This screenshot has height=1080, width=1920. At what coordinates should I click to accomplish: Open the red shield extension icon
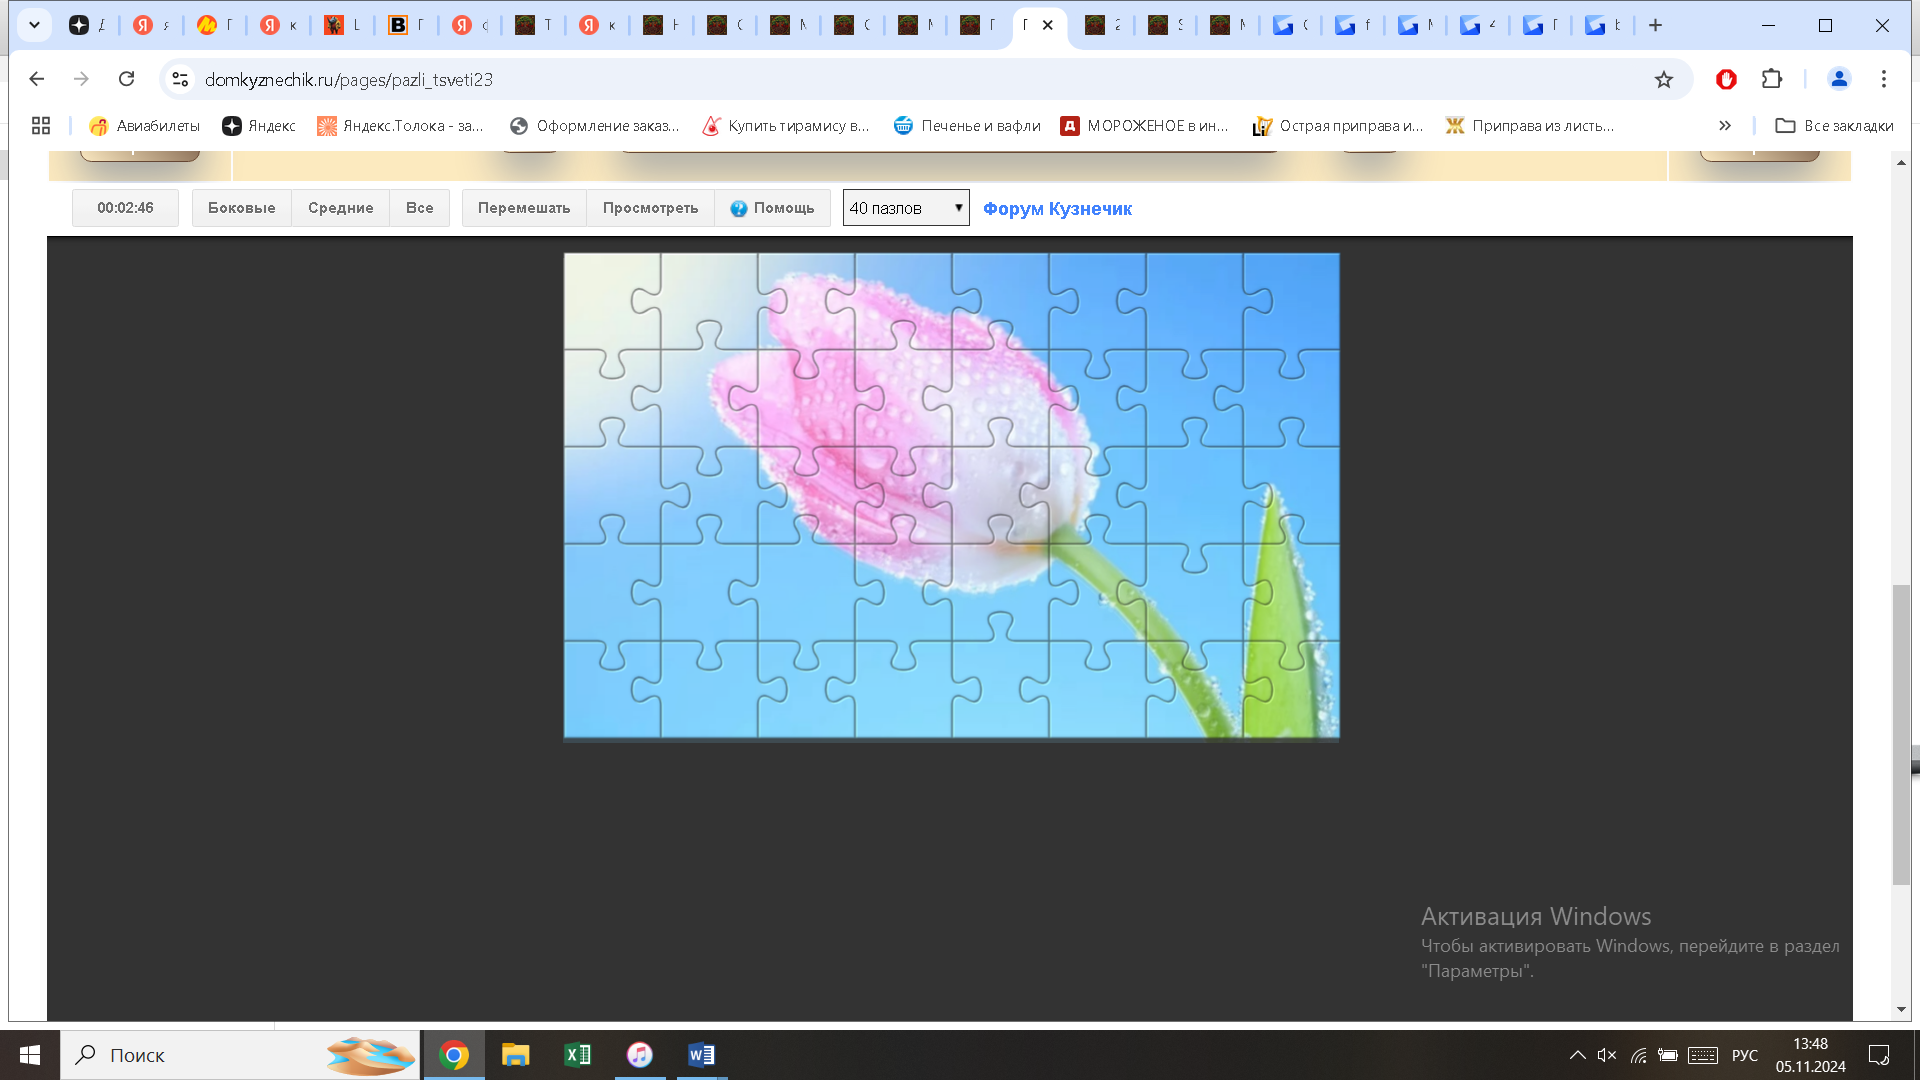pyautogui.click(x=1726, y=79)
